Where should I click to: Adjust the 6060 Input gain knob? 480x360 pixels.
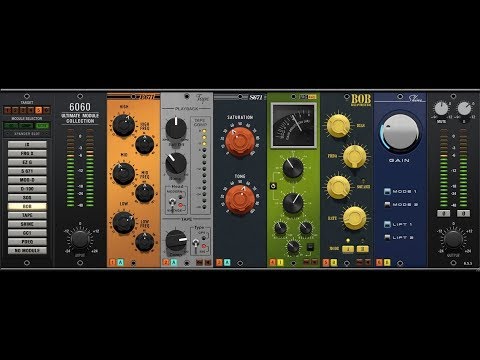80,239
